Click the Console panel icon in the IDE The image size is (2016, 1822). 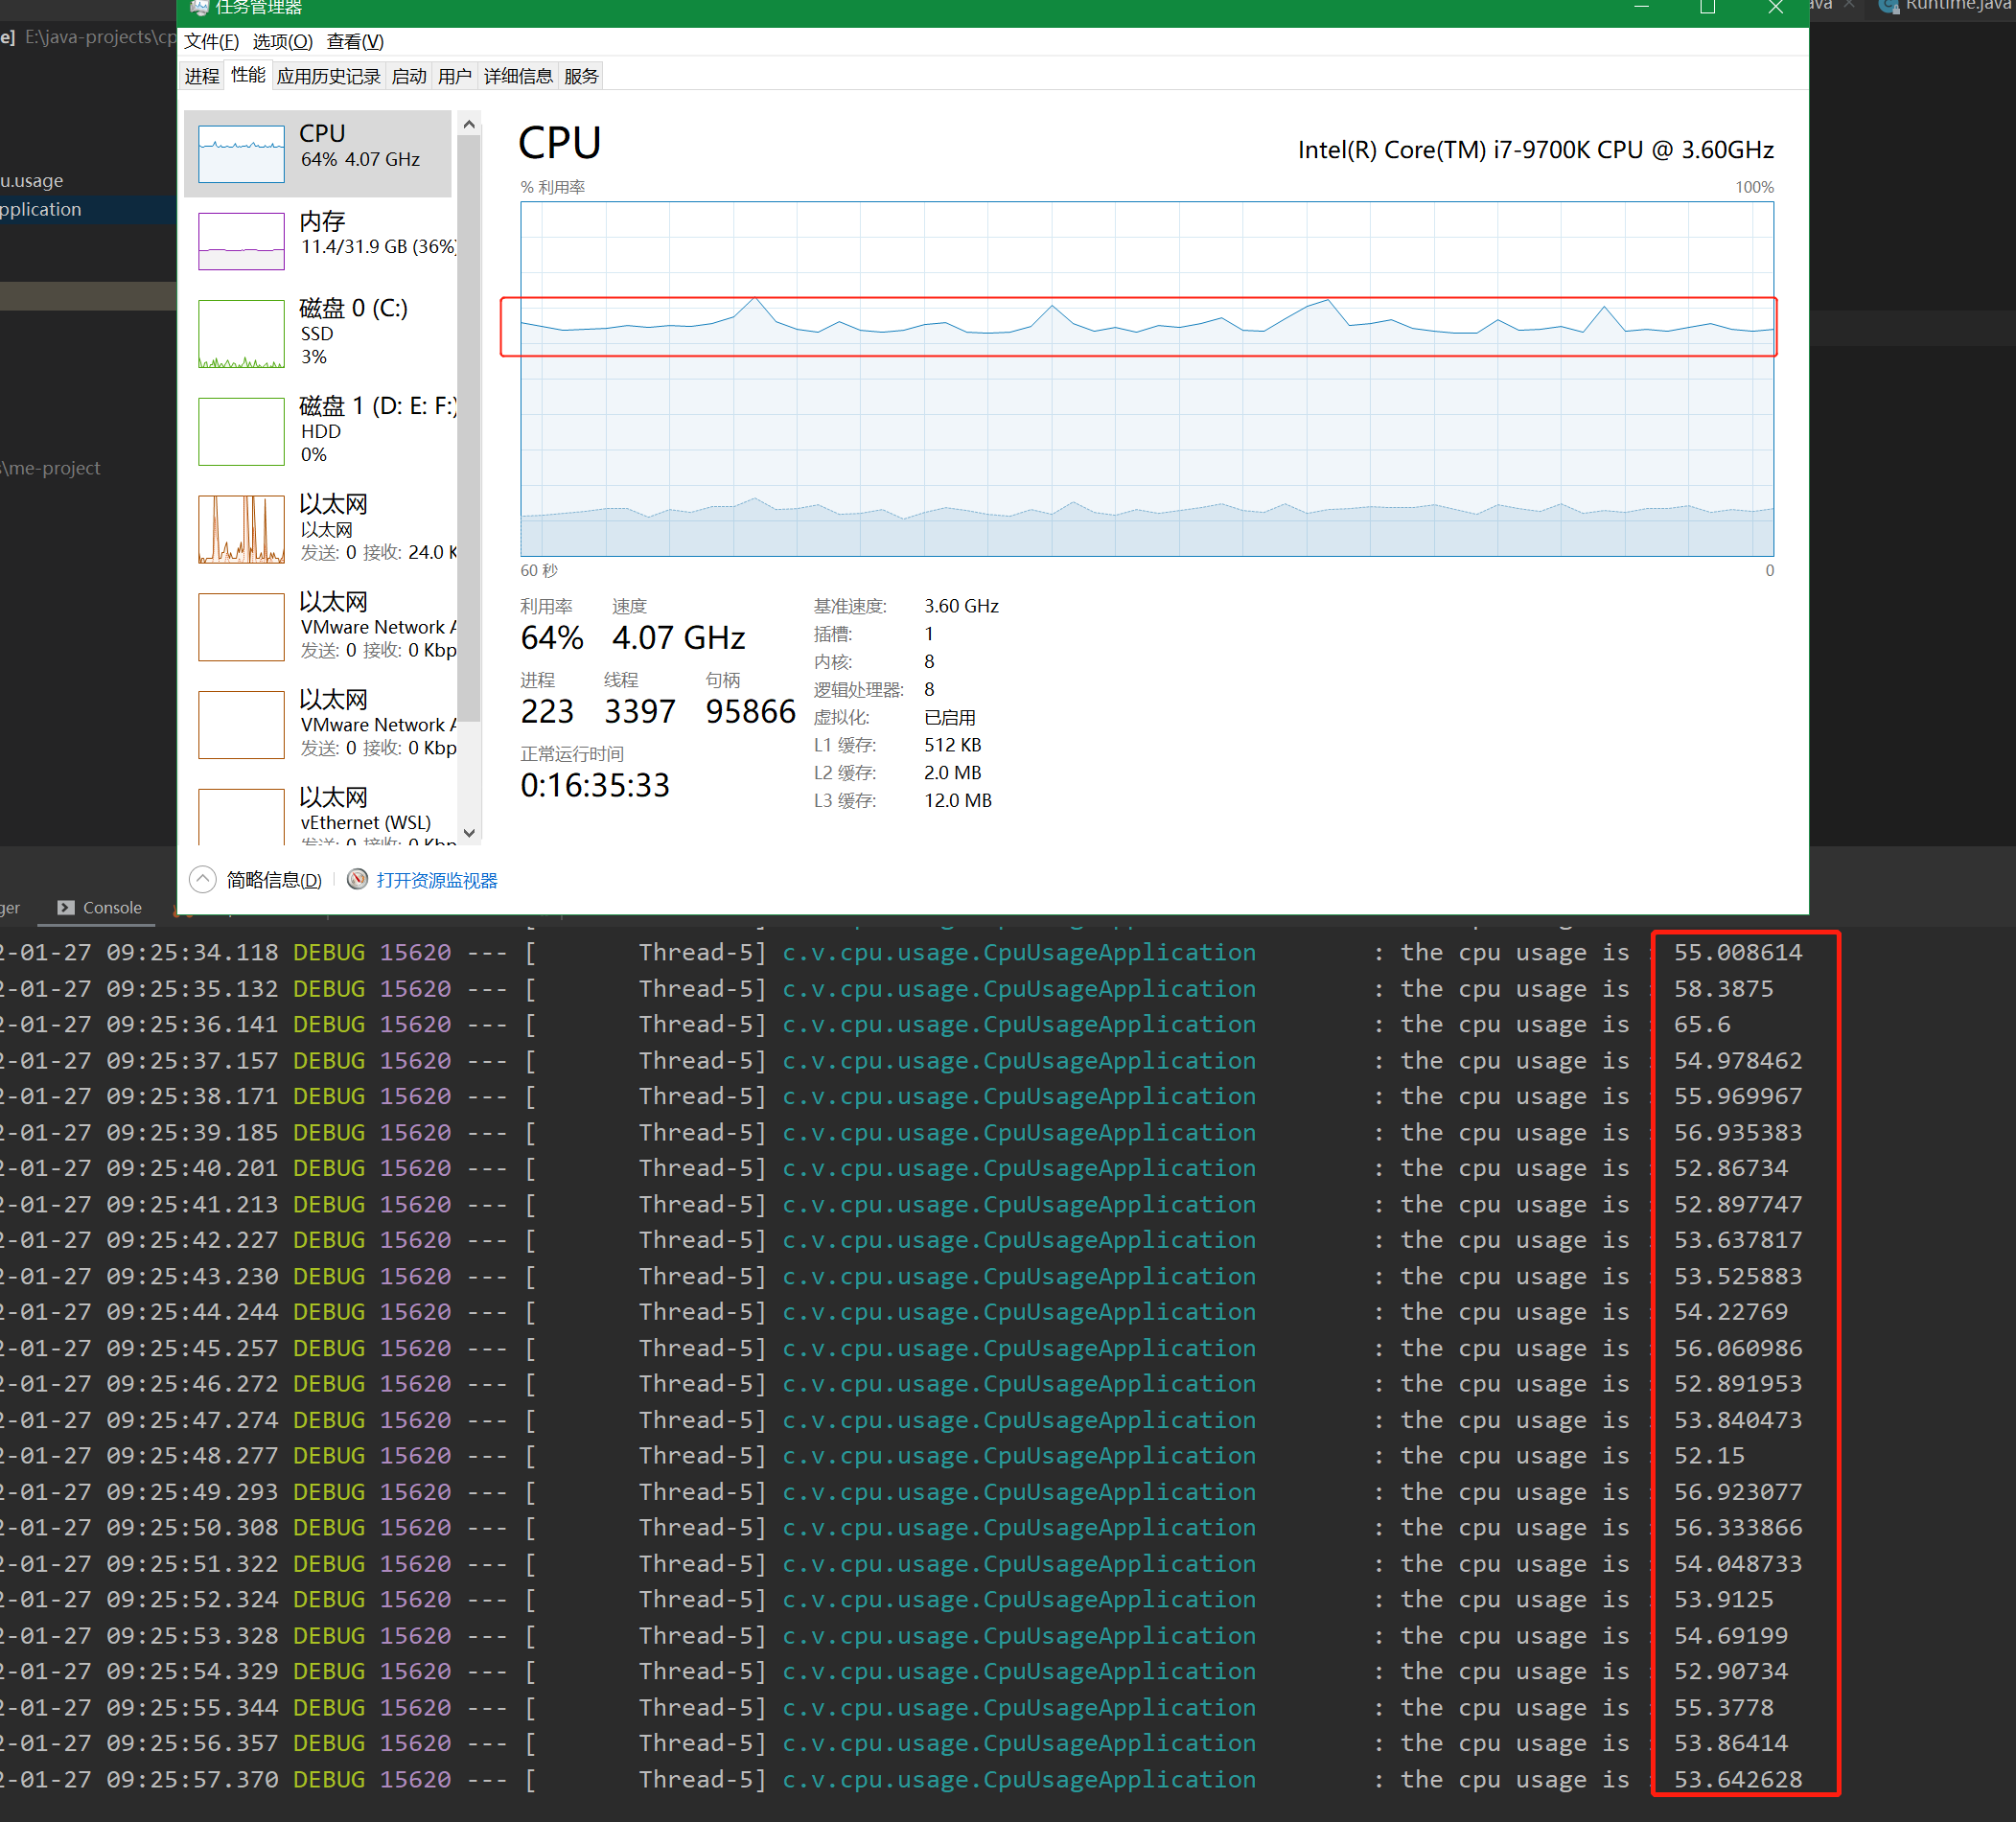pyautogui.click(x=65, y=907)
